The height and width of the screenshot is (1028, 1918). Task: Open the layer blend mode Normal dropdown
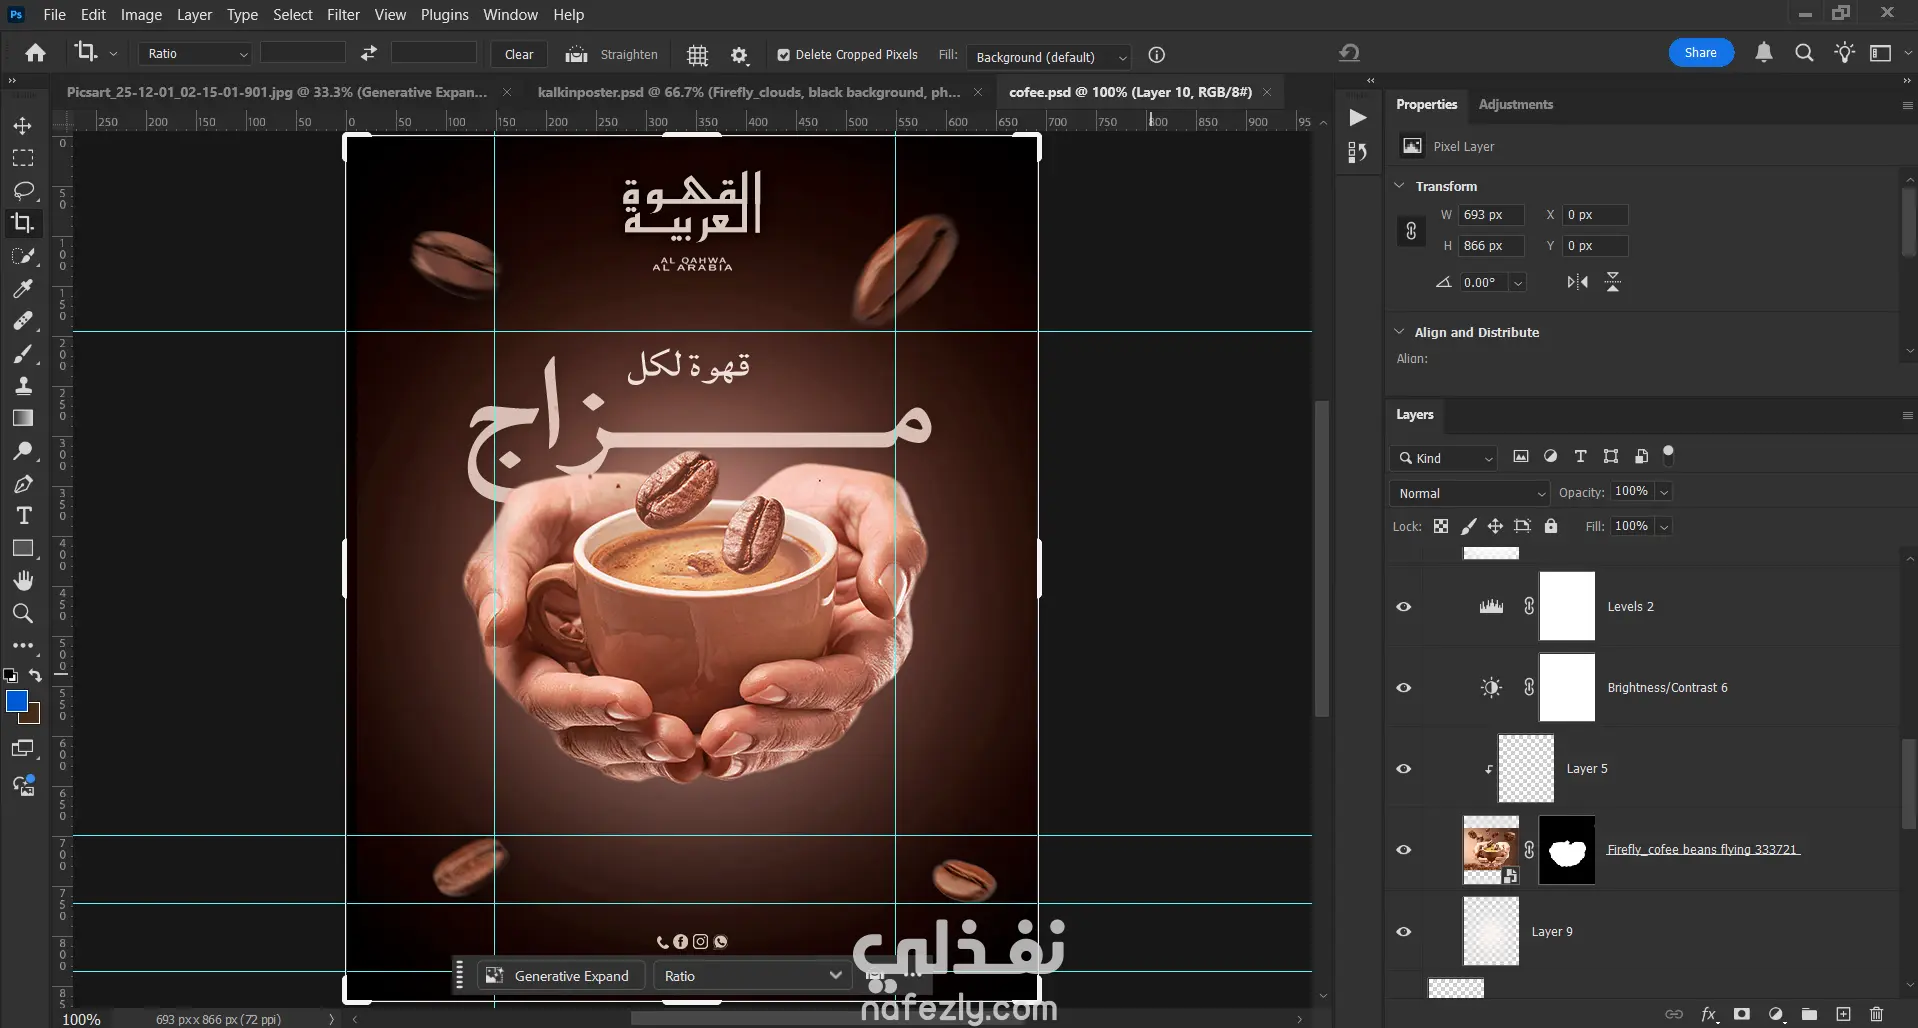point(1469,493)
